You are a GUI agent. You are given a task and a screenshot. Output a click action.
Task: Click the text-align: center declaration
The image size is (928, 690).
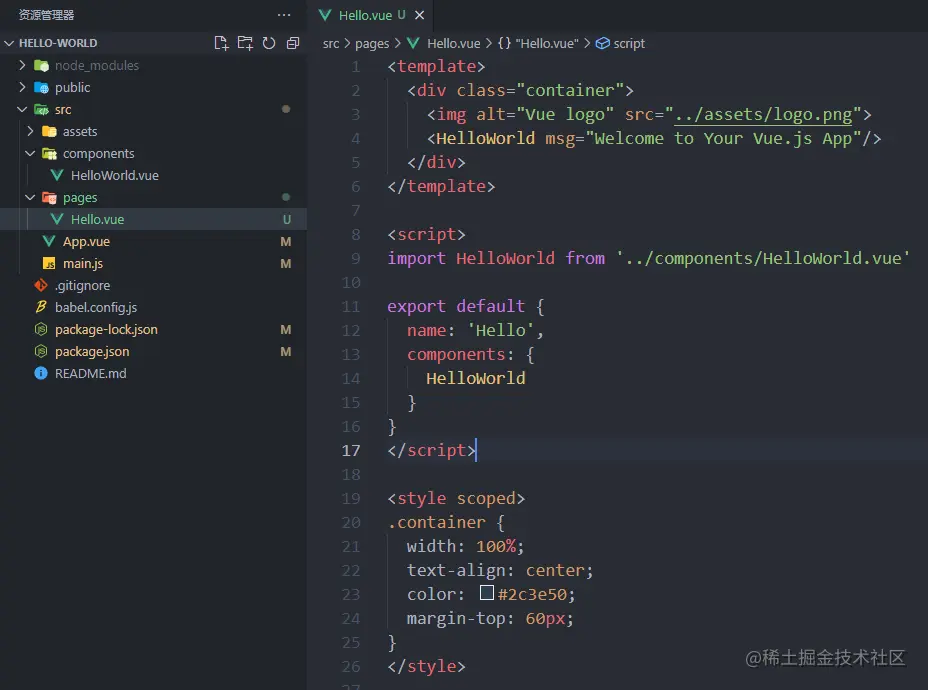pyautogui.click(x=500, y=570)
